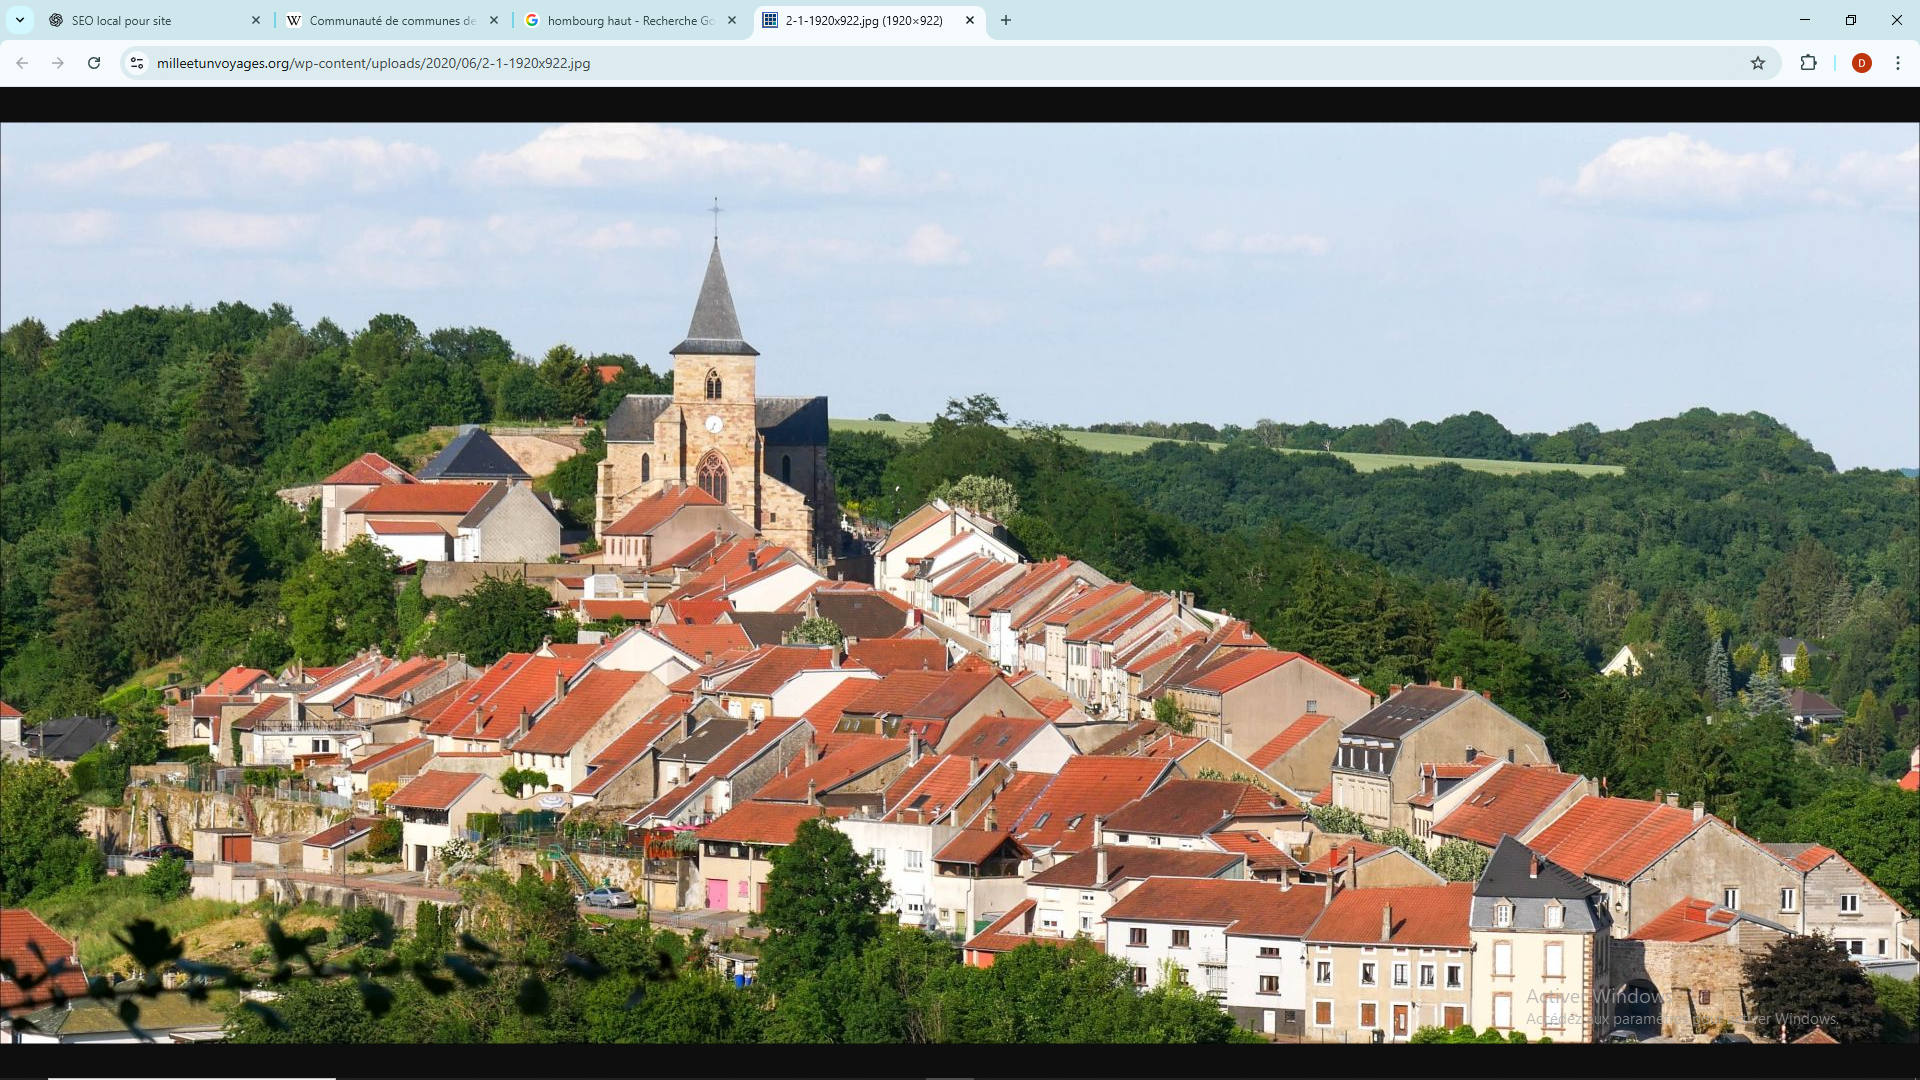Click the Google favicon on third tab
Viewport: 1920px width, 1080px height.
(532, 20)
